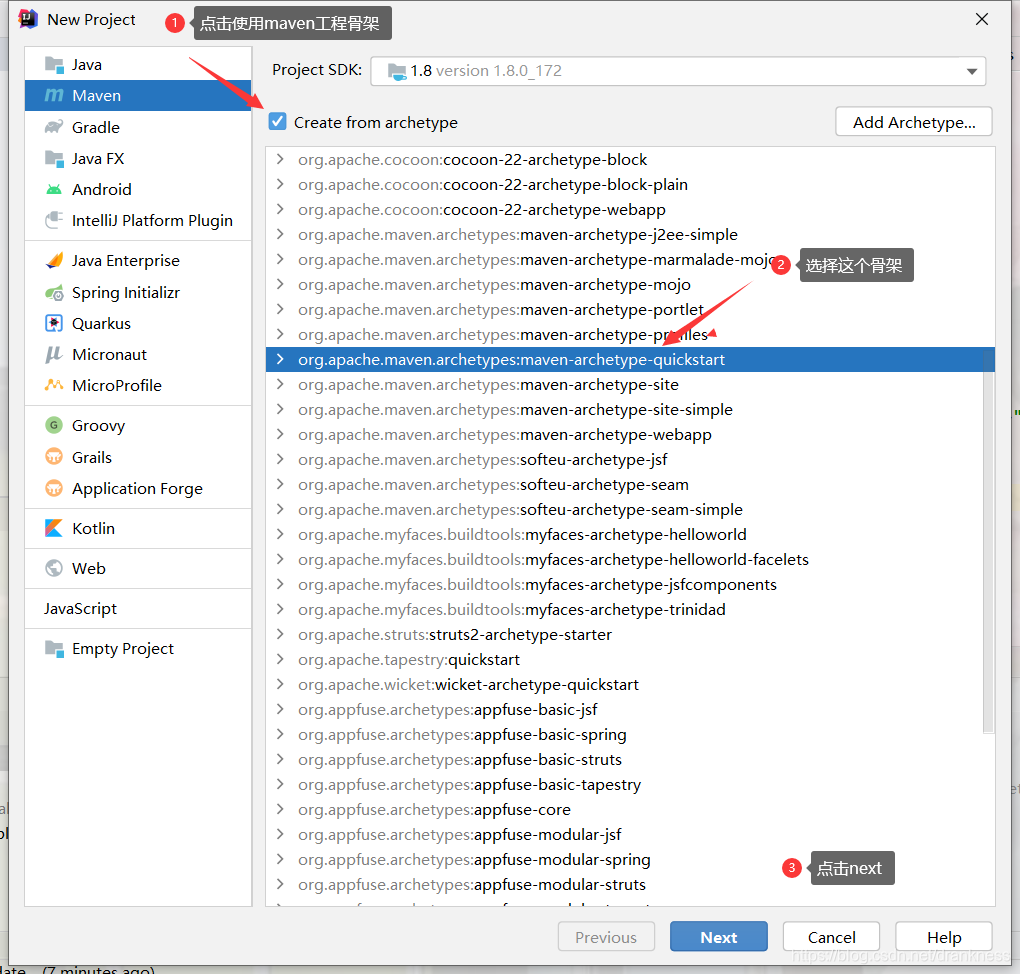This screenshot has width=1020, height=974.
Task: Click the Micronaut mu icon
Action: pyautogui.click(x=54, y=355)
